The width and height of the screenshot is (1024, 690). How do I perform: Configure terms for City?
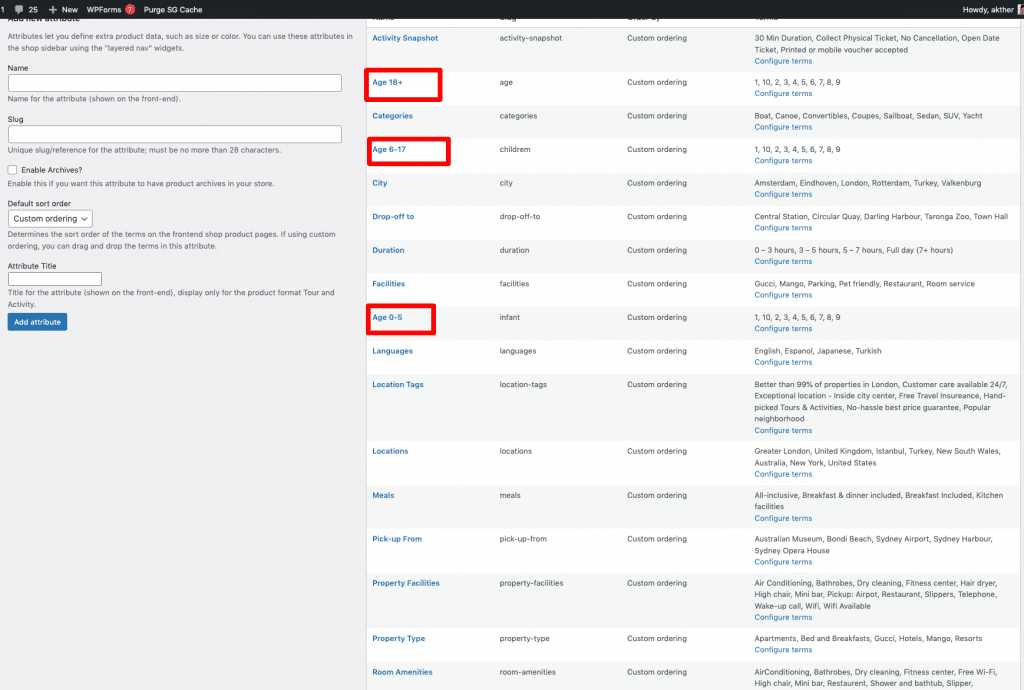tap(783, 195)
